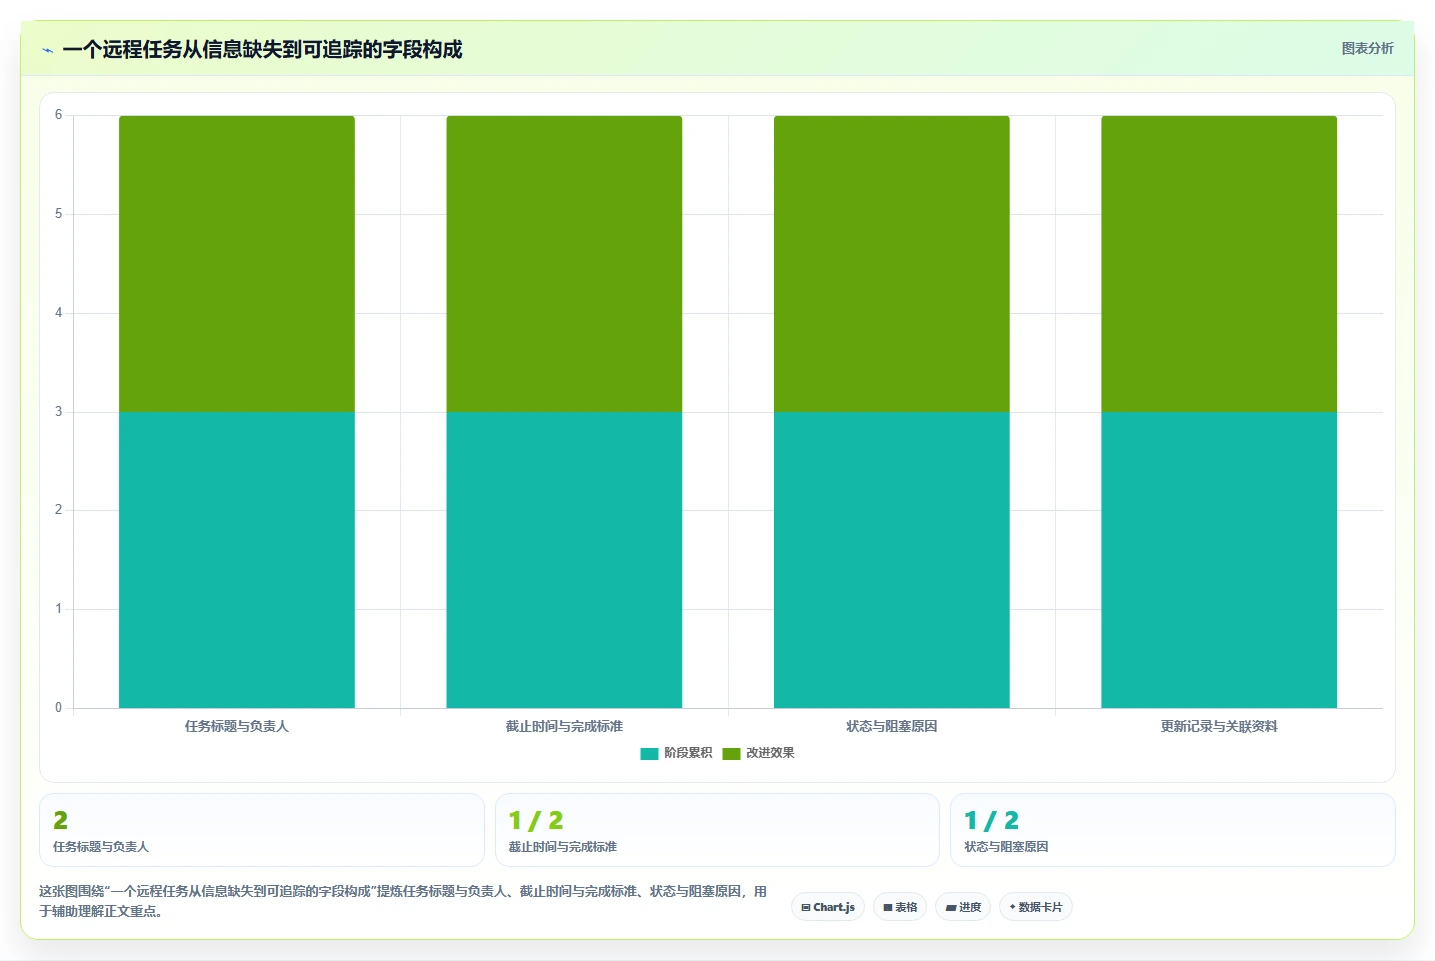Click the stat card caption 截止时间与完成标准
The width and height of the screenshot is (1435, 961).
coord(563,846)
